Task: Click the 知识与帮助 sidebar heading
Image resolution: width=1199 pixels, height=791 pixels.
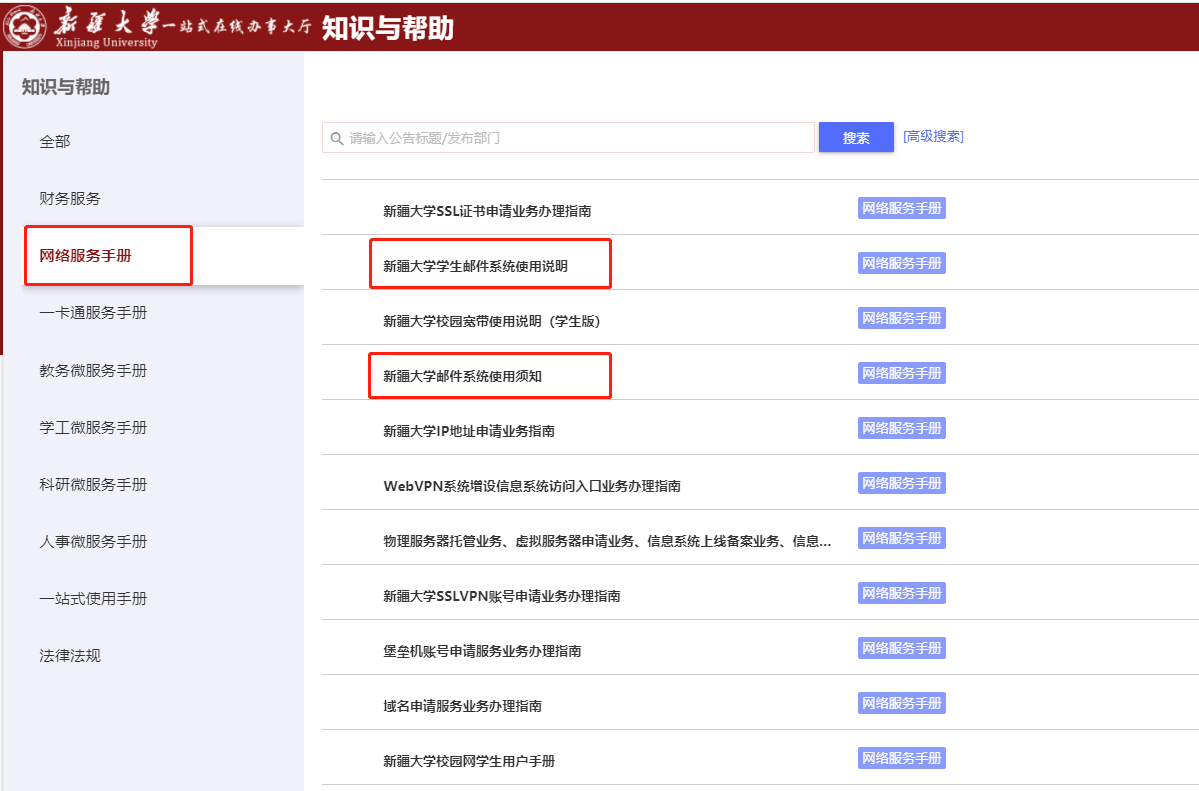Action: point(66,87)
